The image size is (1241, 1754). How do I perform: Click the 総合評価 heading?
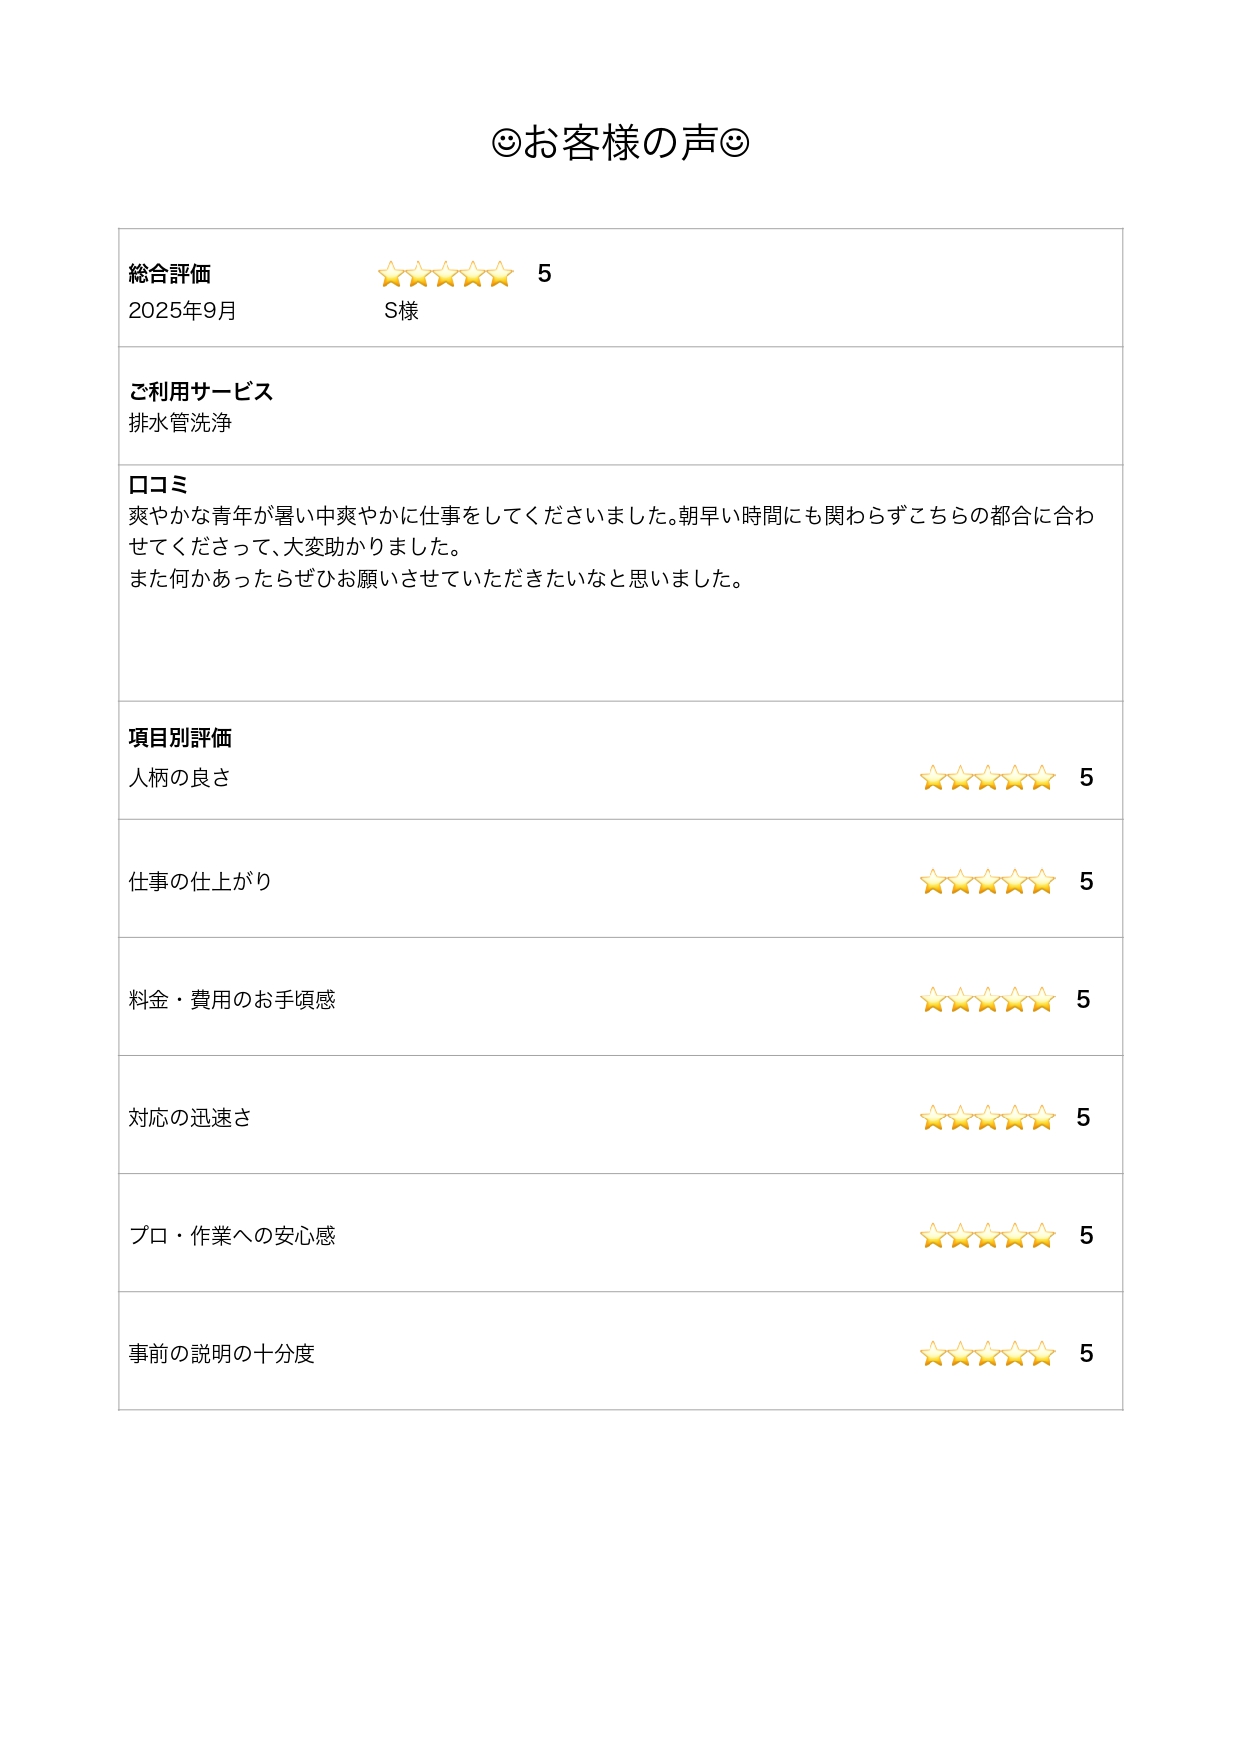(169, 274)
